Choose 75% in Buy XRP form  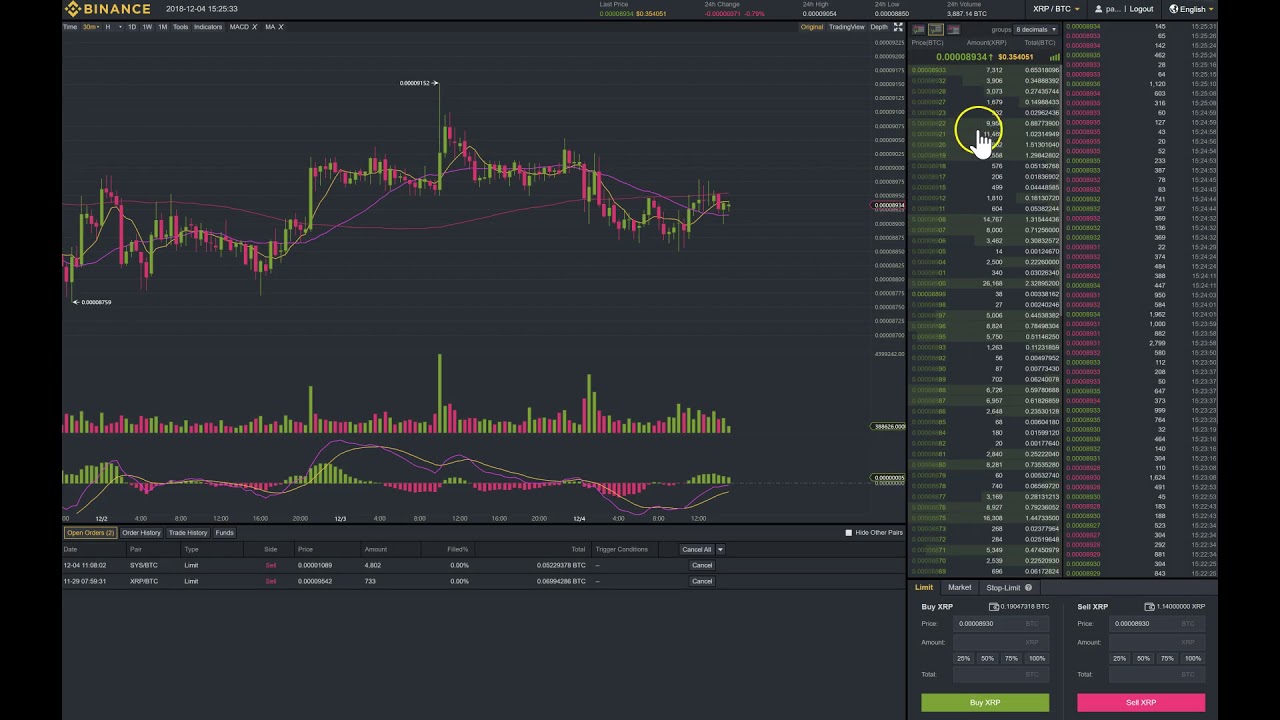click(1011, 658)
